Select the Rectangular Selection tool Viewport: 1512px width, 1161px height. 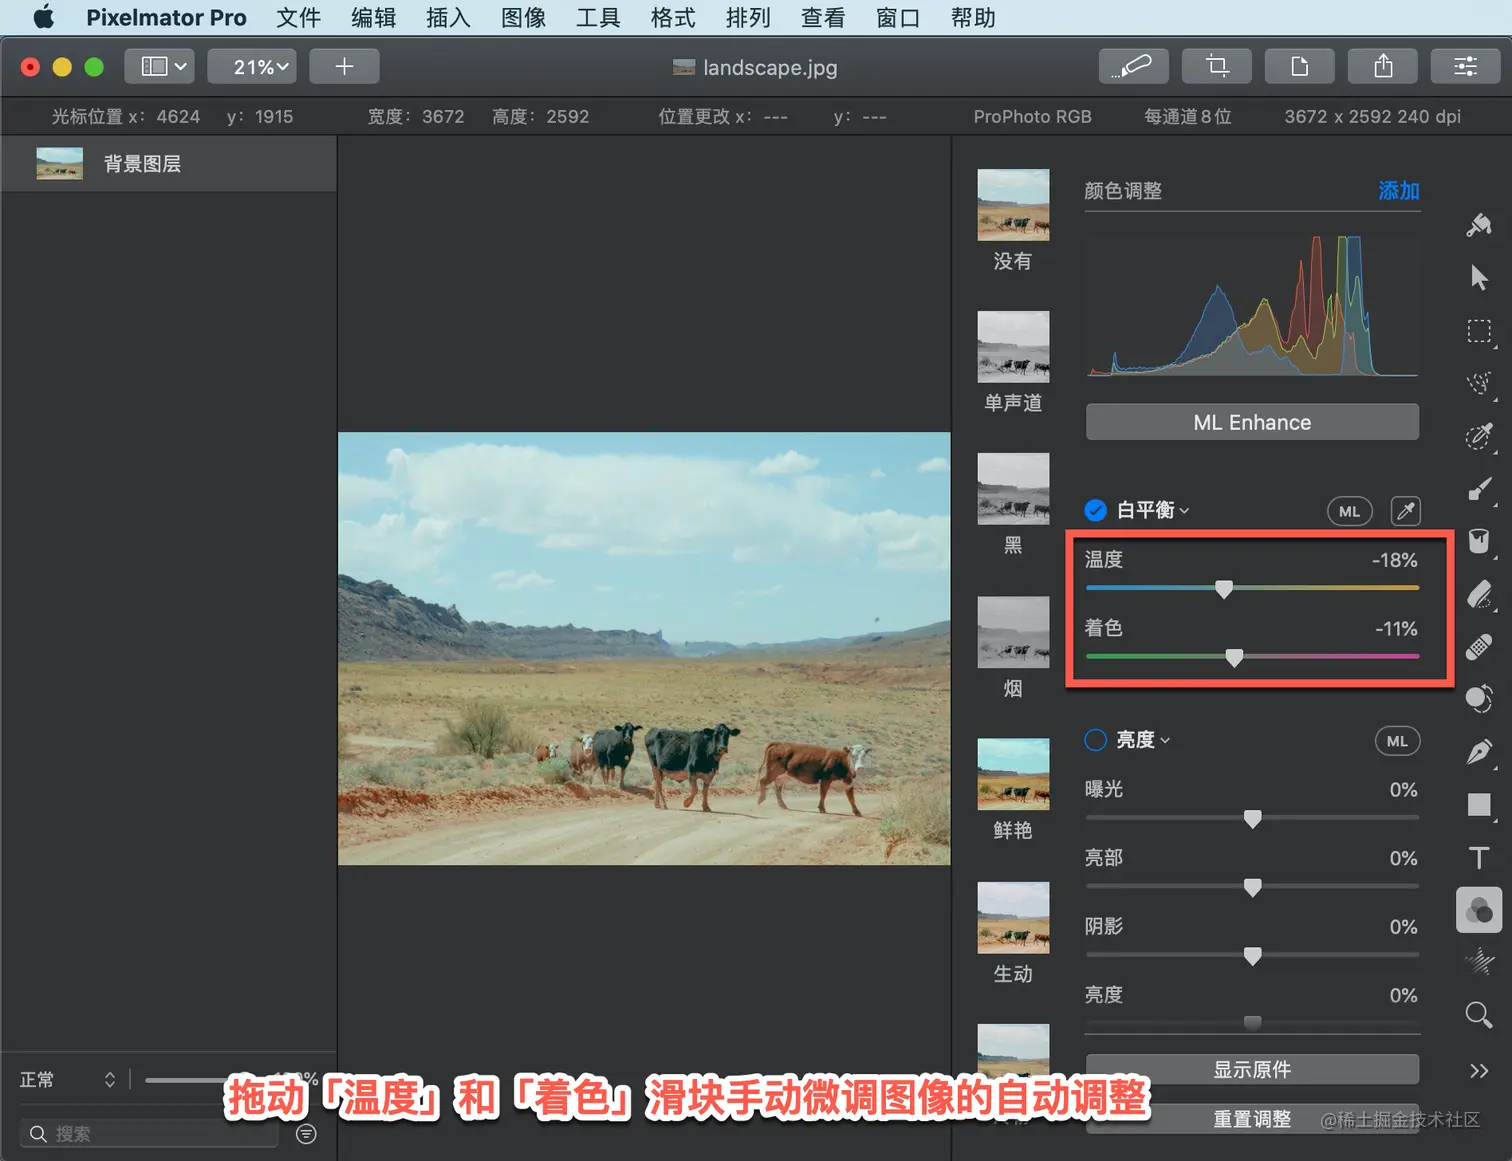(x=1479, y=331)
